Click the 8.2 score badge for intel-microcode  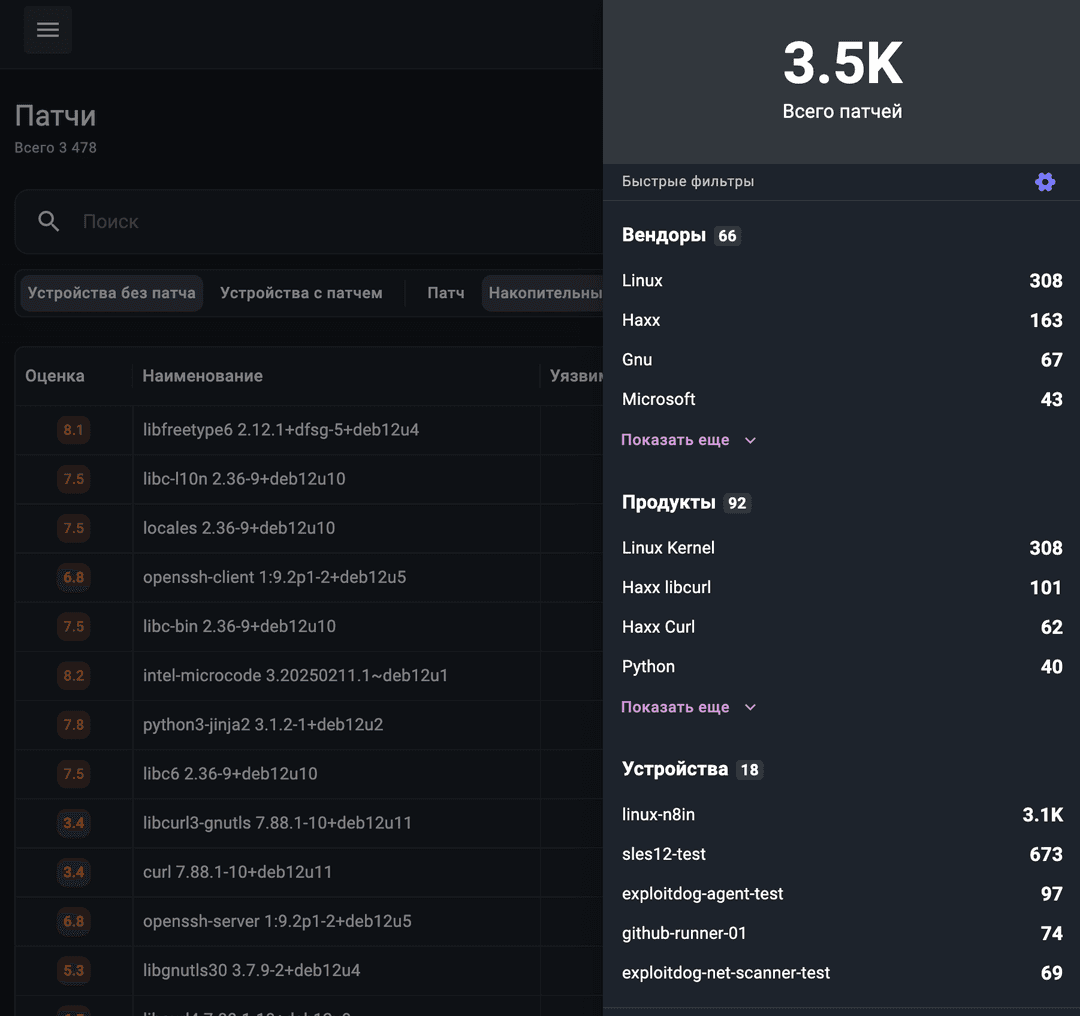[x=74, y=676]
